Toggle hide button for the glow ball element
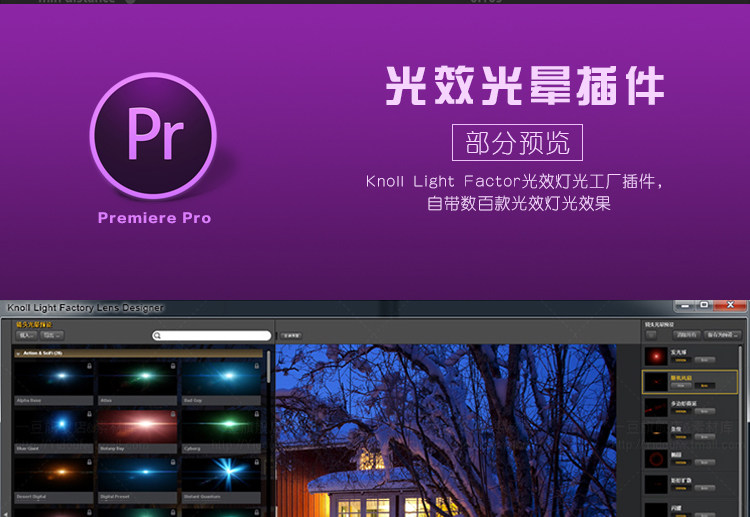The height and width of the screenshot is (517, 750). click(679, 360)
